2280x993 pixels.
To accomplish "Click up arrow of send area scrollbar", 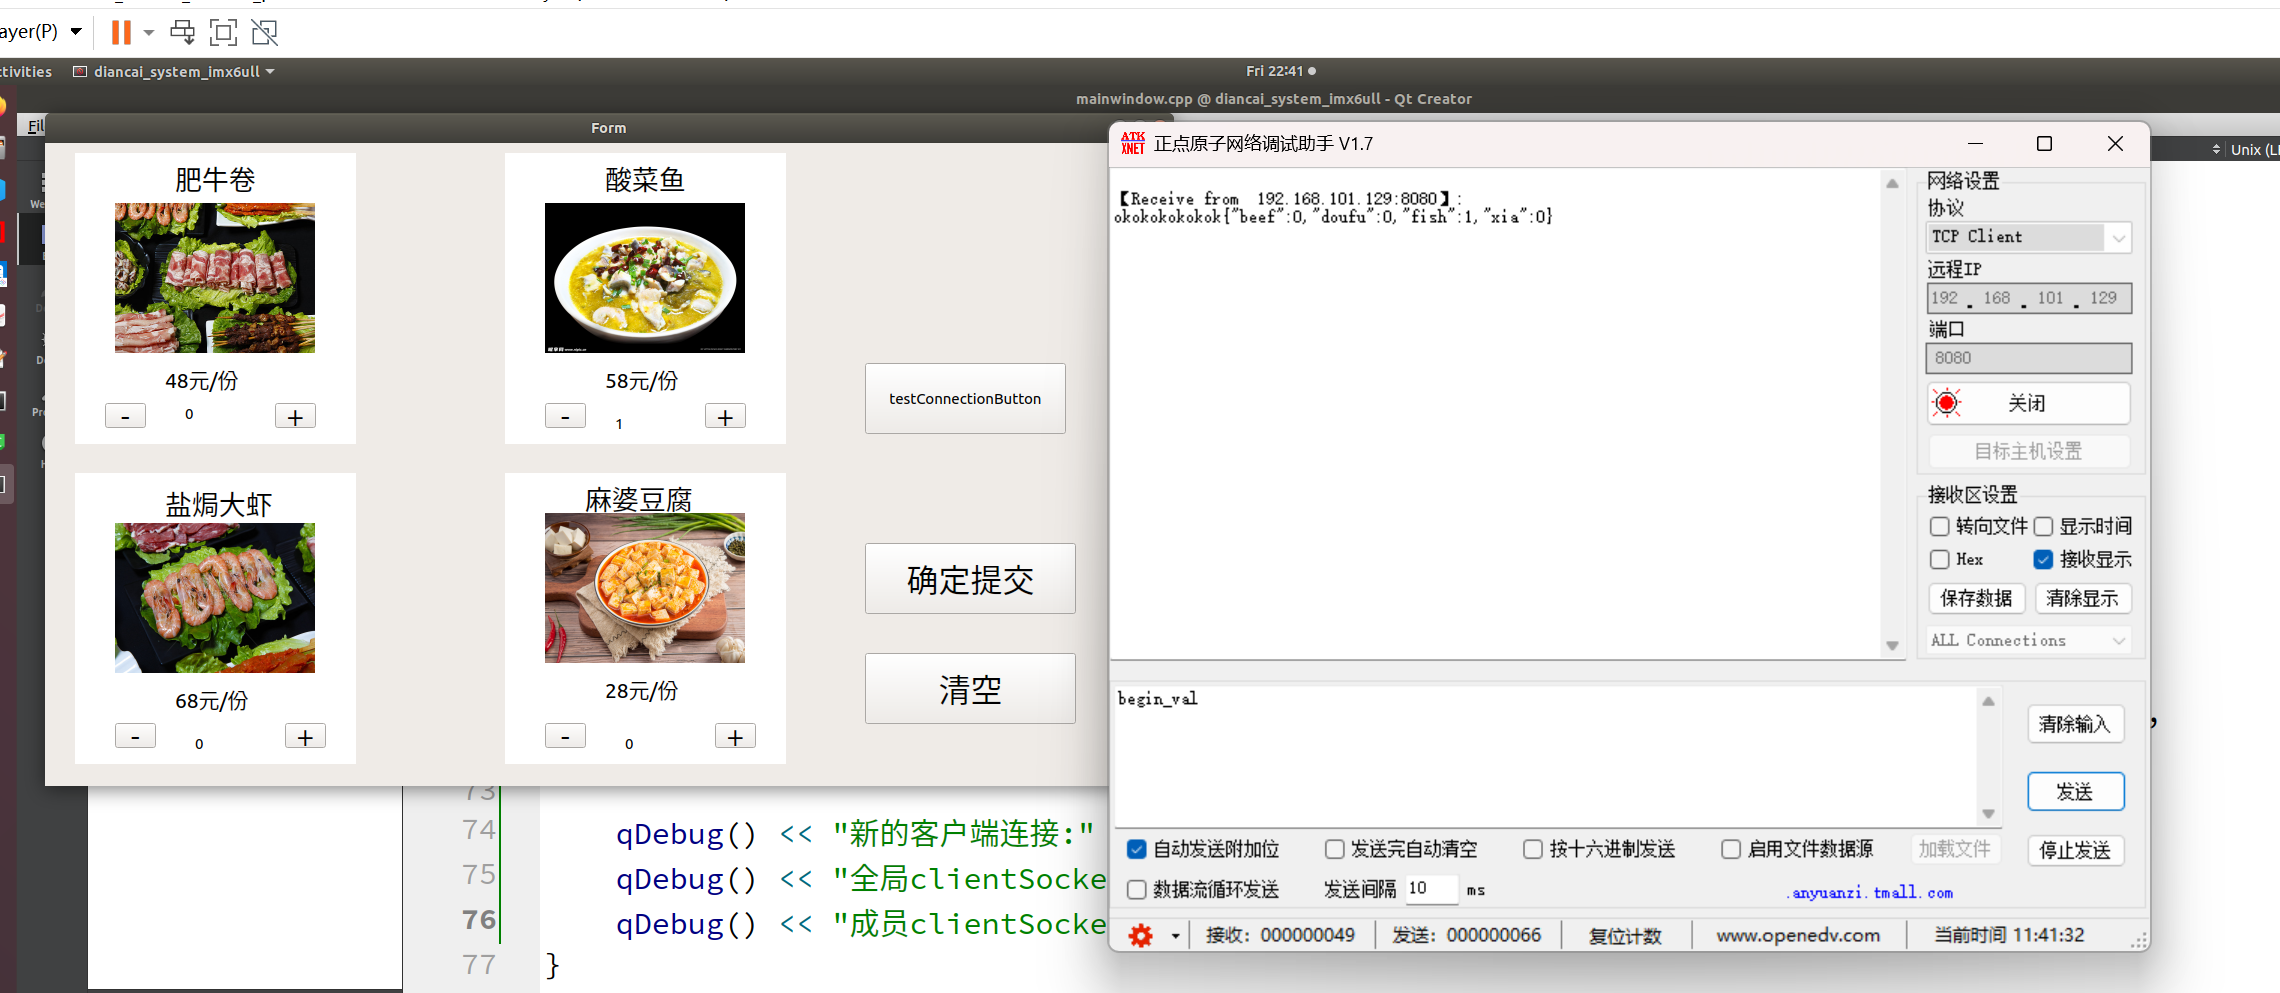I will click(1988, 701).
